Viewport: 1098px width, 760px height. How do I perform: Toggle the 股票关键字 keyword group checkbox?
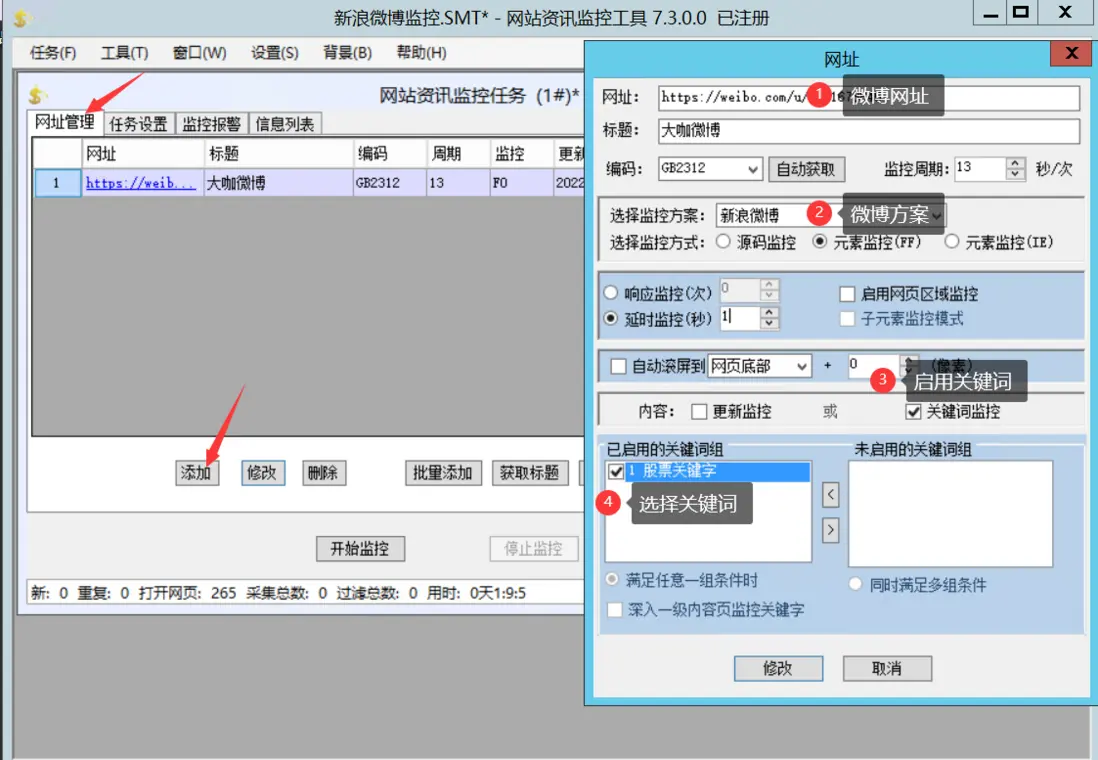617,471
